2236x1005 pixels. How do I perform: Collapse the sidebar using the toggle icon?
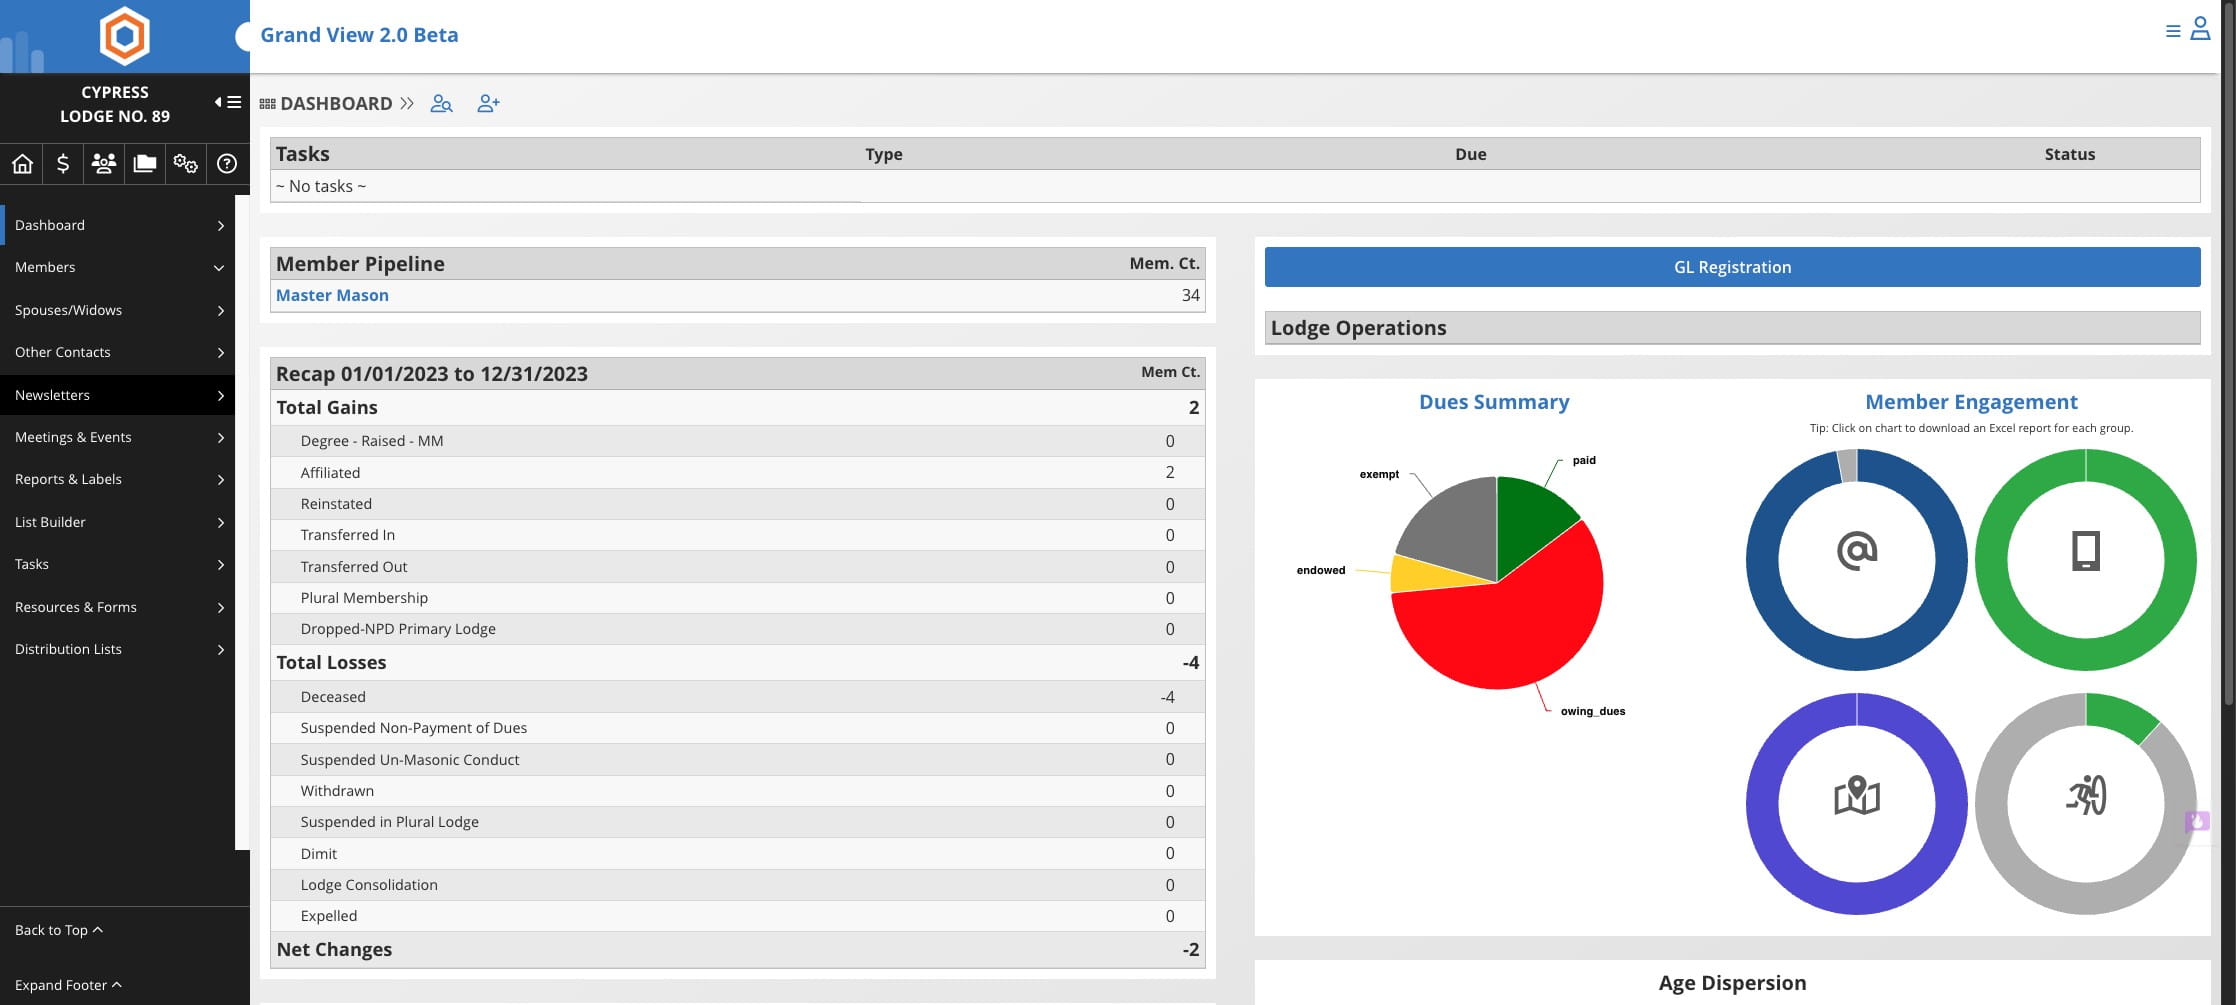pyautogui.click(x=227, y=102)
